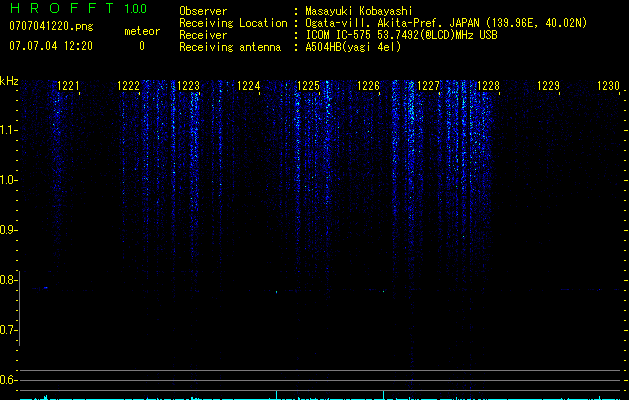Click the 1223 time marker

click(x=188, y=86)
